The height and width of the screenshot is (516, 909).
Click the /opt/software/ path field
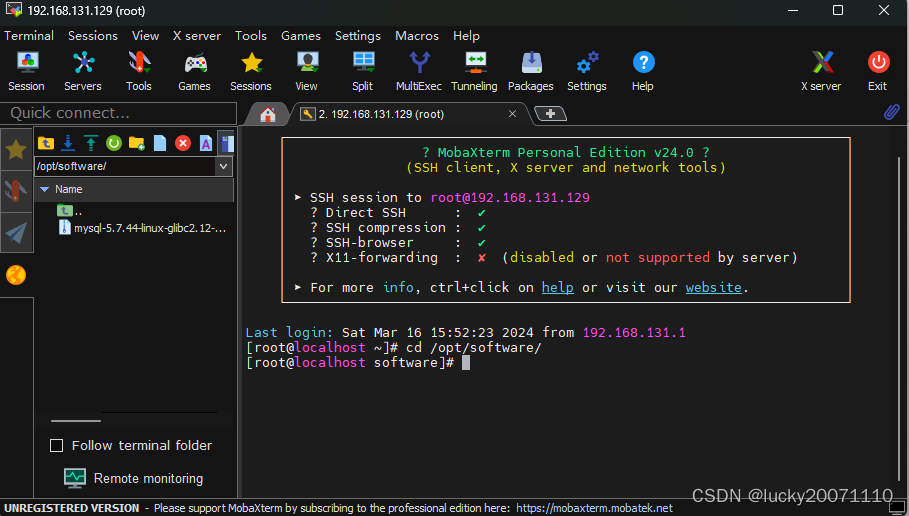tap(125, 166)
